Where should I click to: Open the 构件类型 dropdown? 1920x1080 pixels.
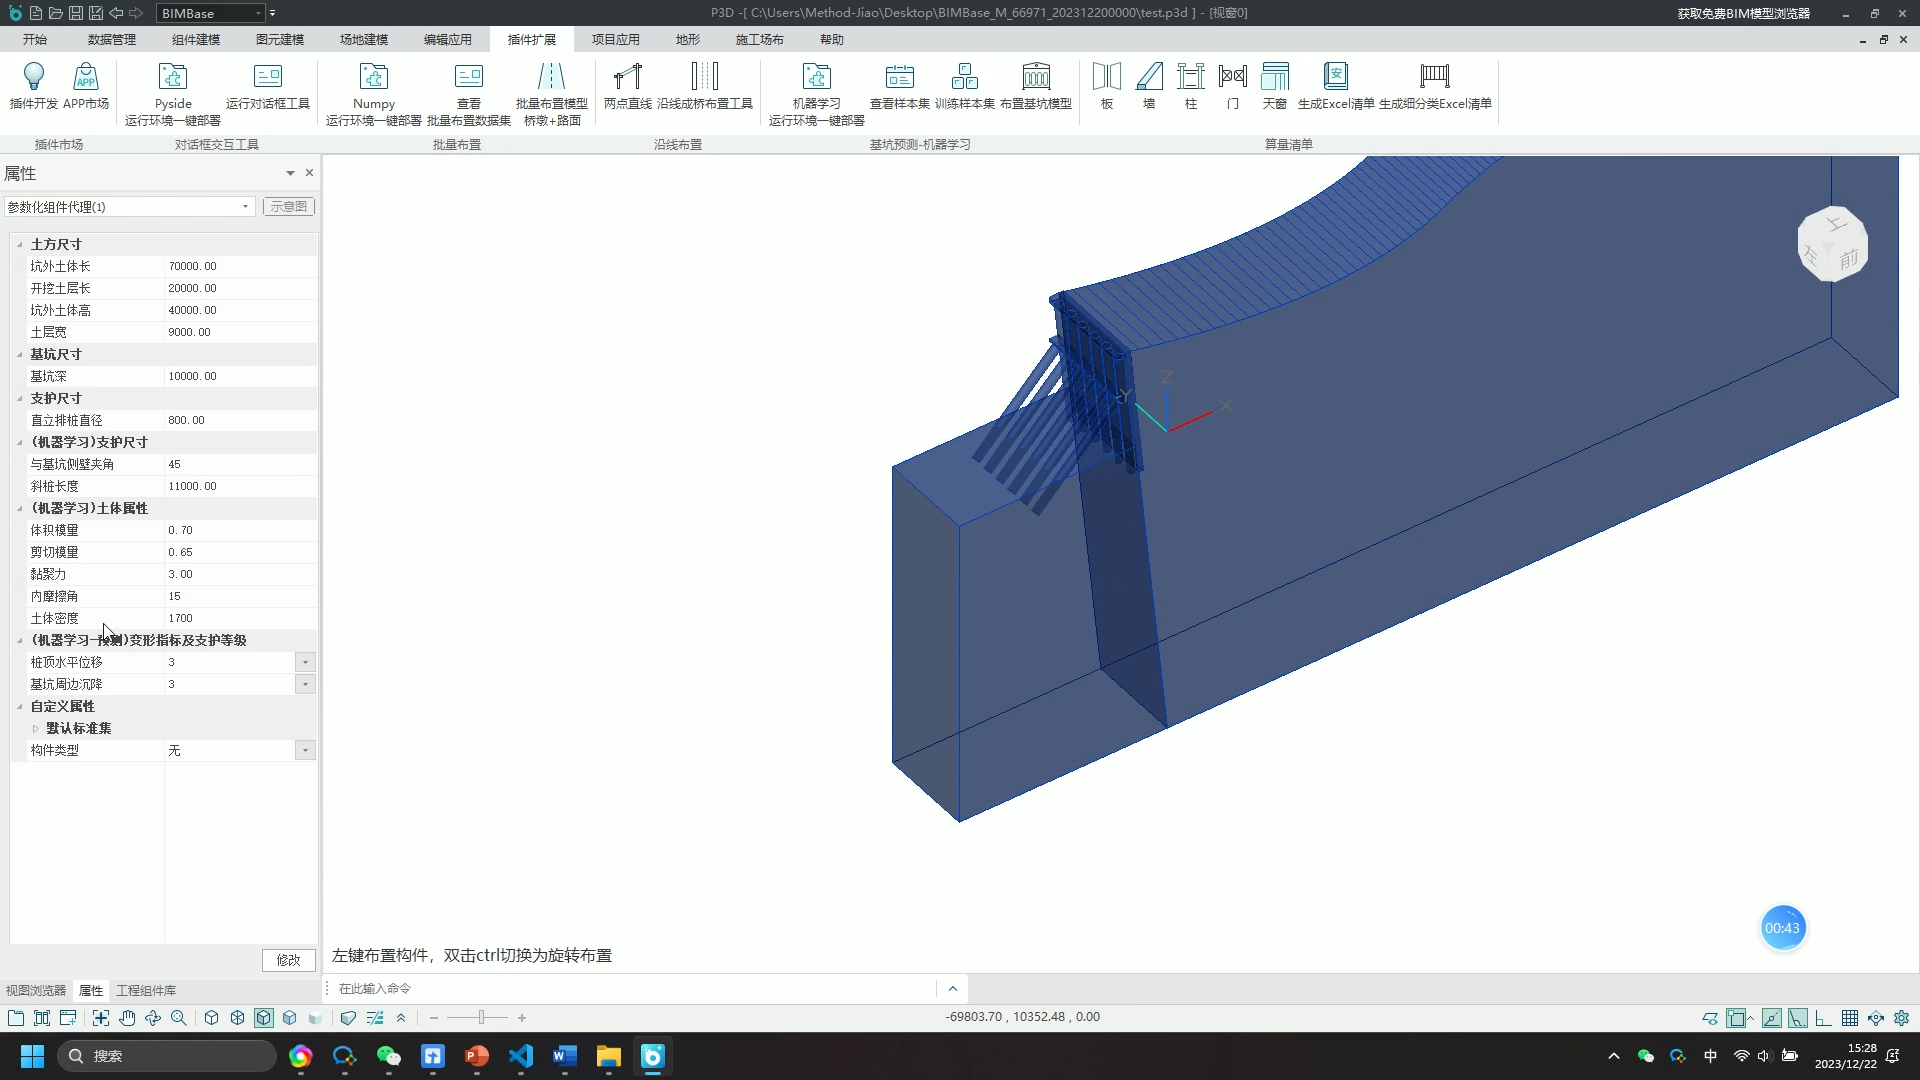(x=305, y=750)
